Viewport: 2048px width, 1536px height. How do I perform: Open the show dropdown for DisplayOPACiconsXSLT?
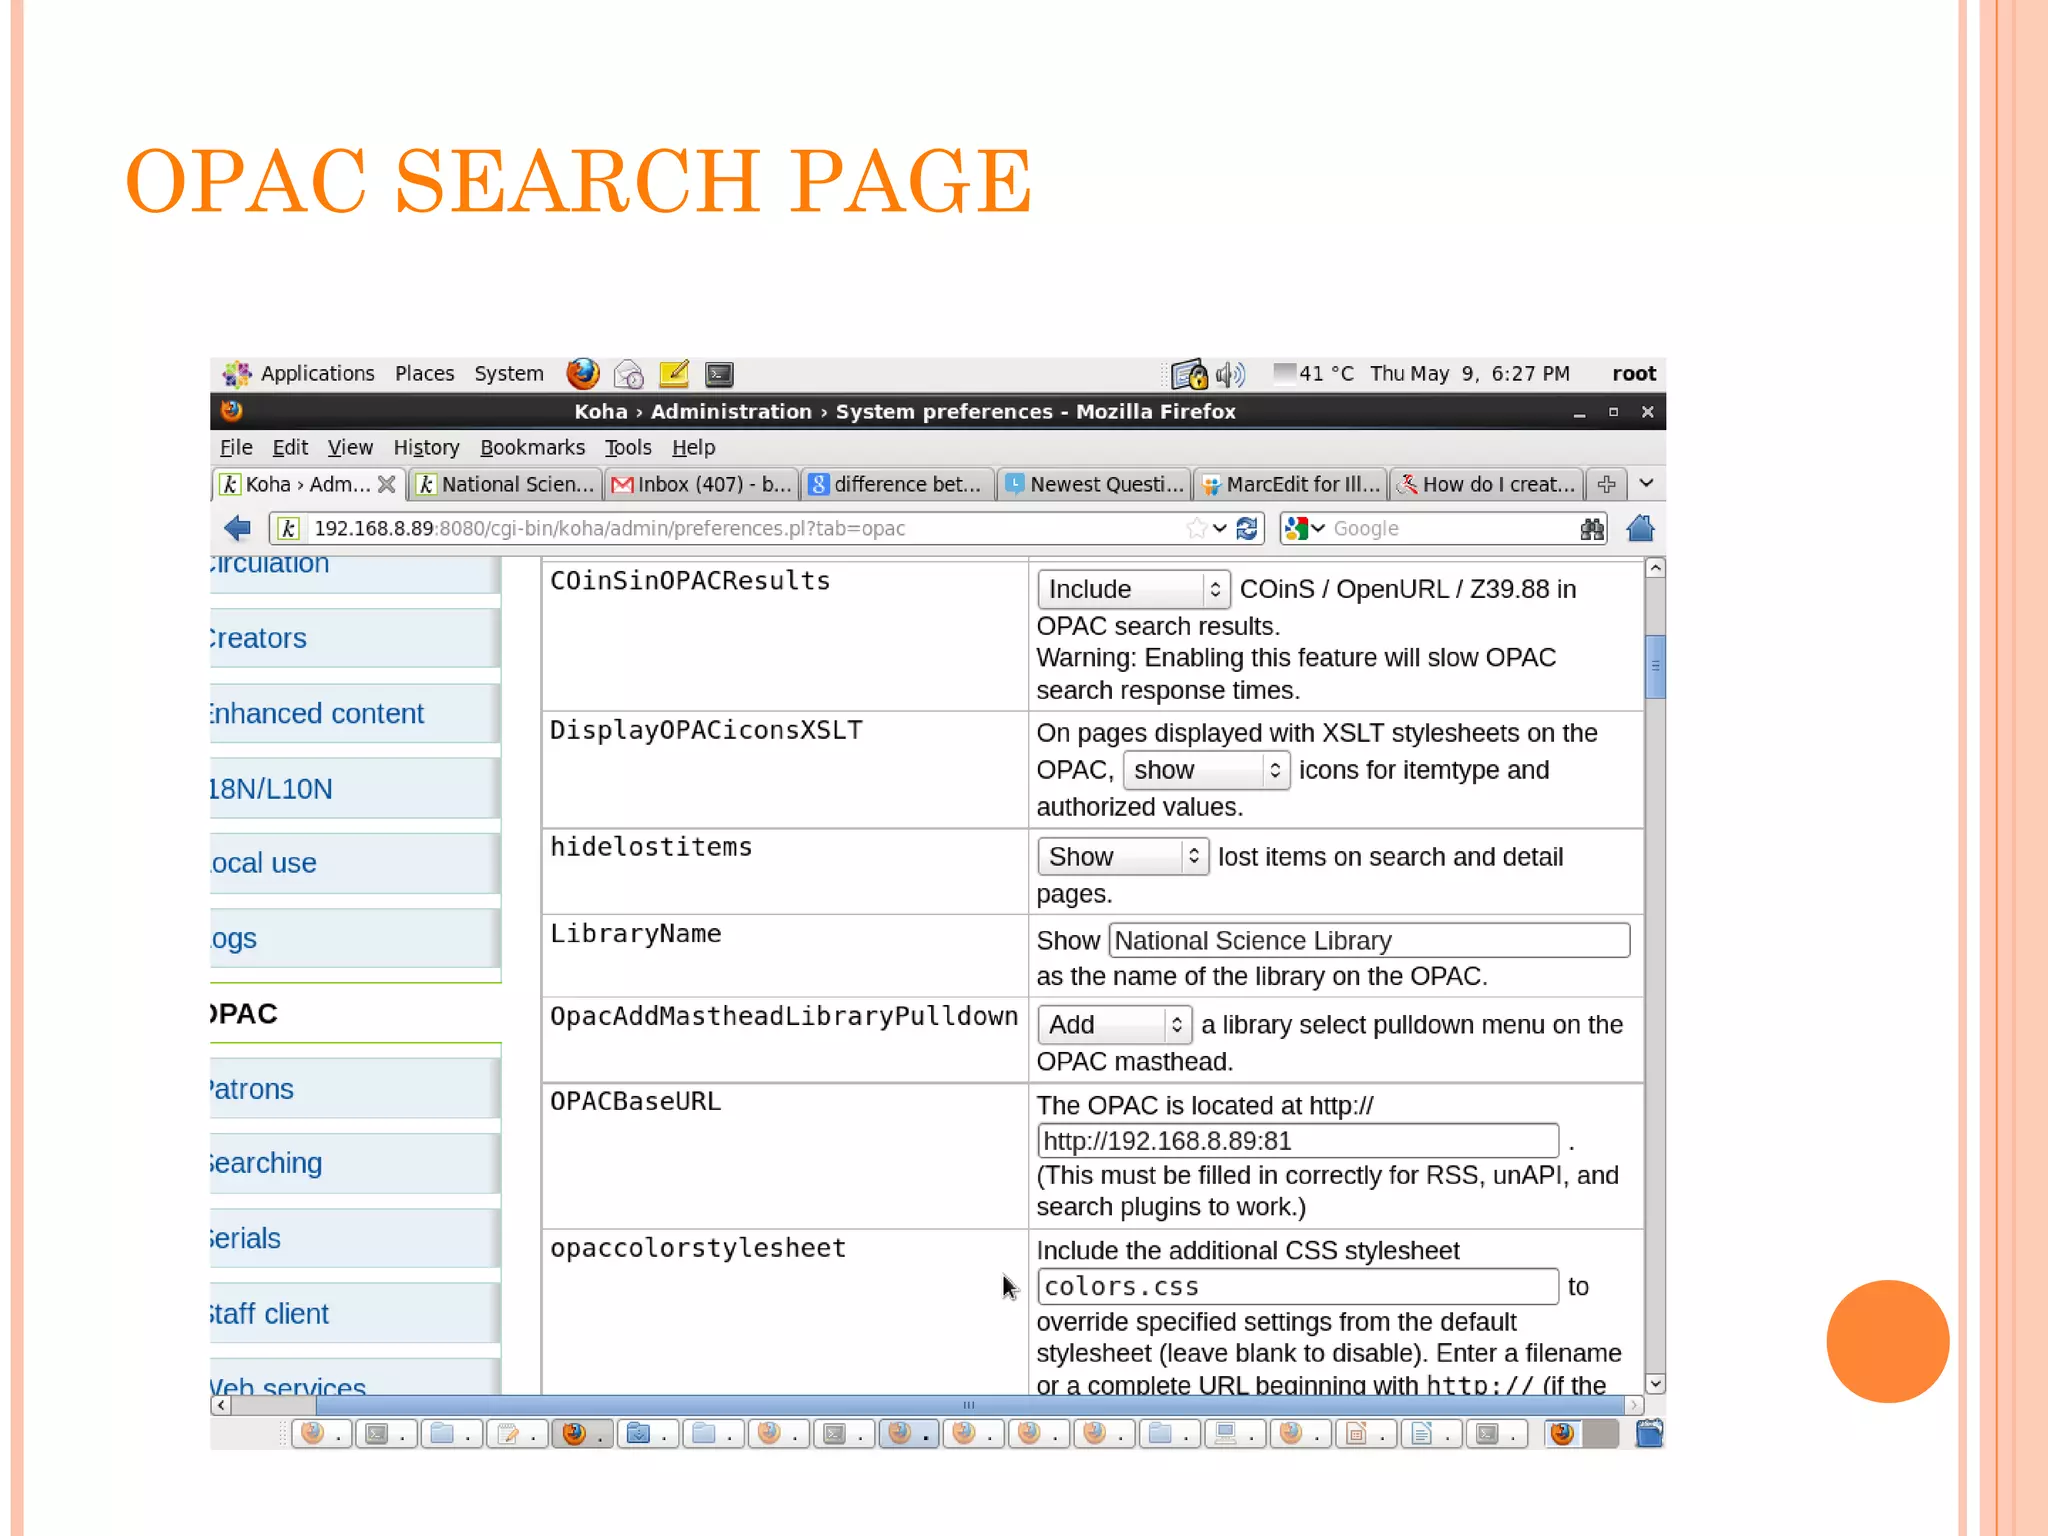1206,770
